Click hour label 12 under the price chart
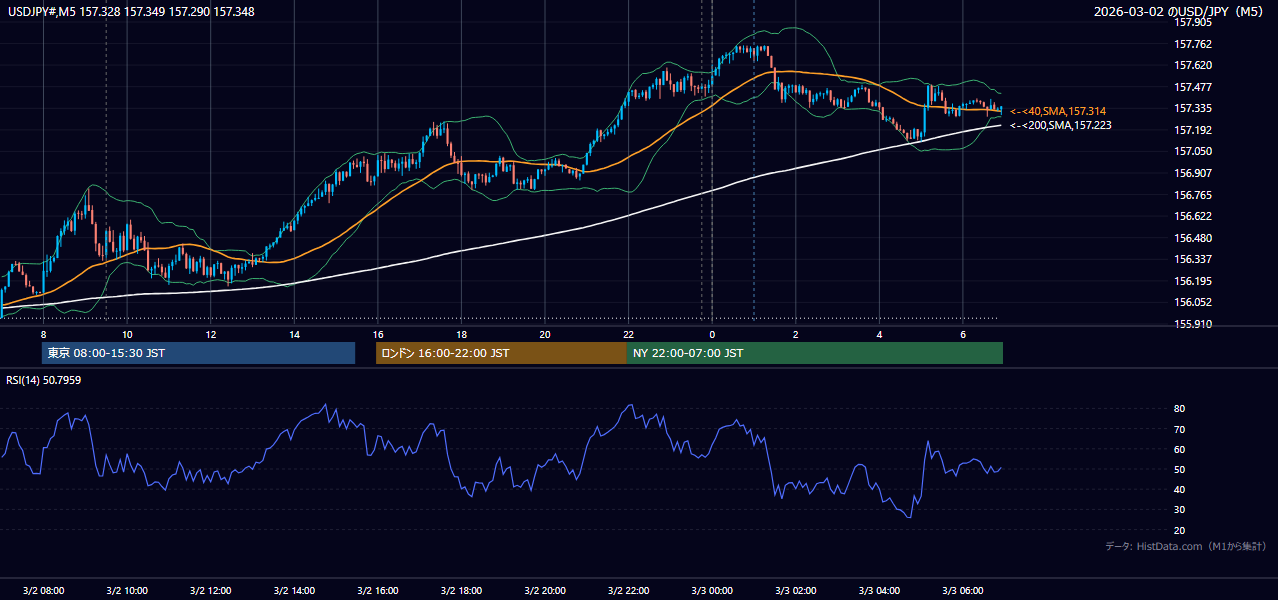The width and height of the screenshot is (1278, 600). [210, 334]
